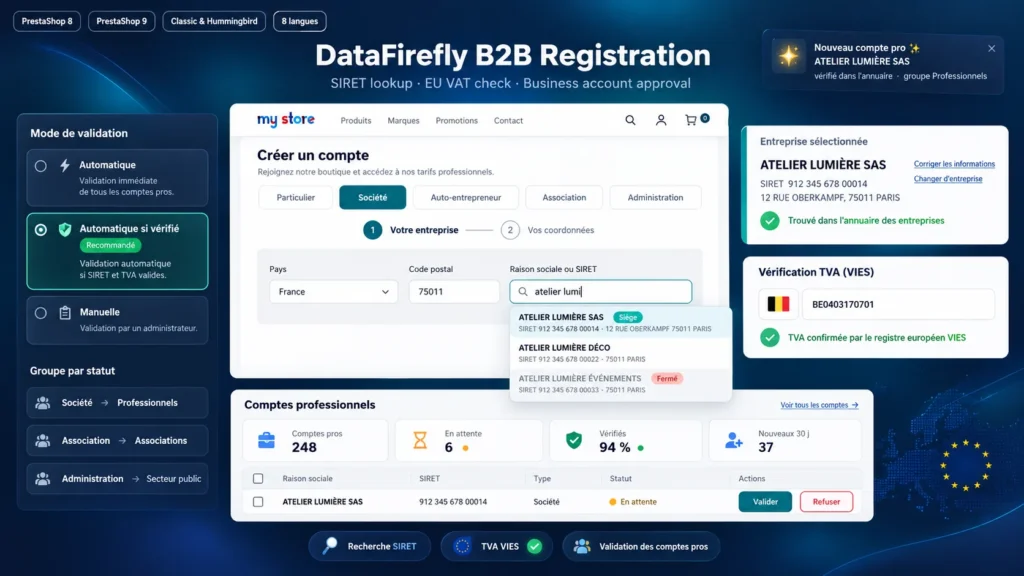Focus the Code postal field

(x=454, y=292)
